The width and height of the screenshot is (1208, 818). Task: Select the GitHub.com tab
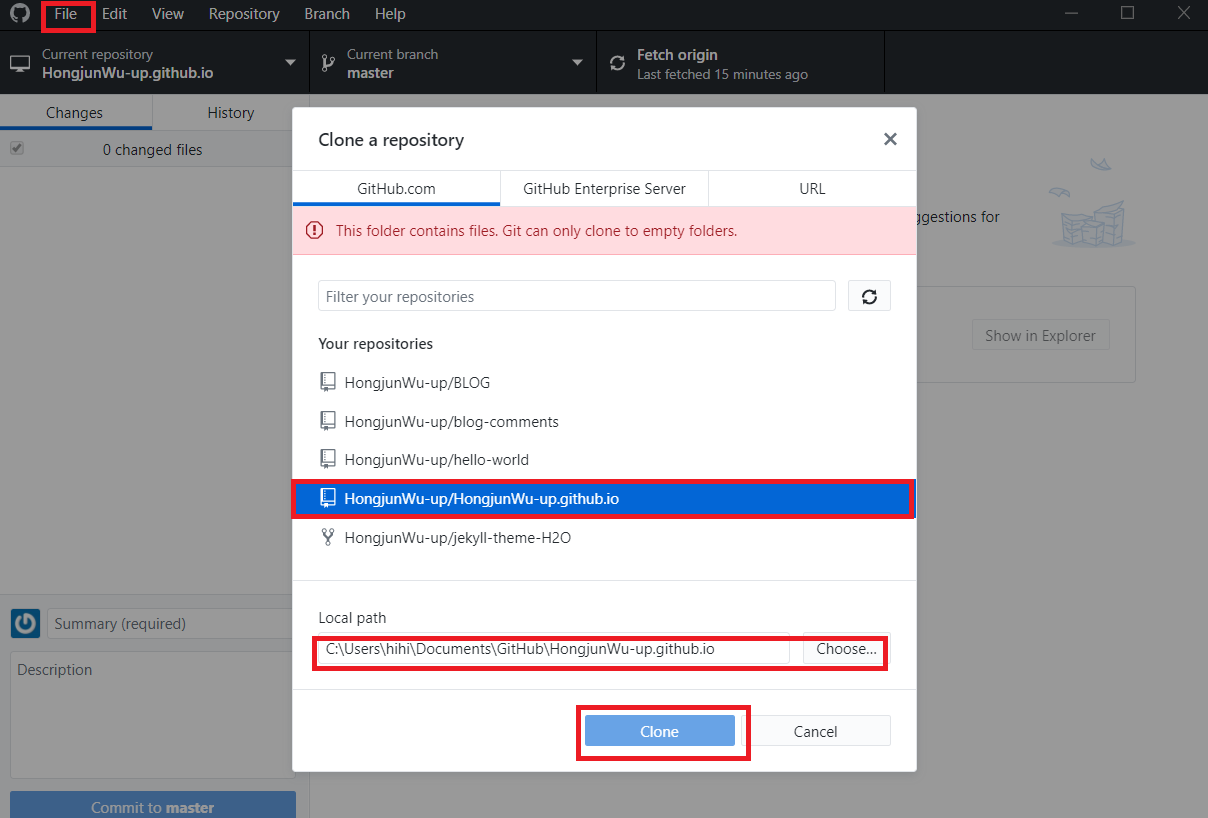click(x=396, y=188)
